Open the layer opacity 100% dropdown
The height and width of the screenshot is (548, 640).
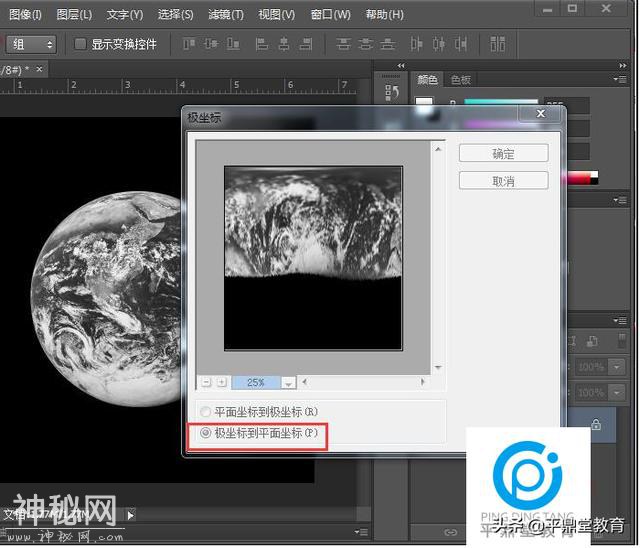click(x=617, y=367)
